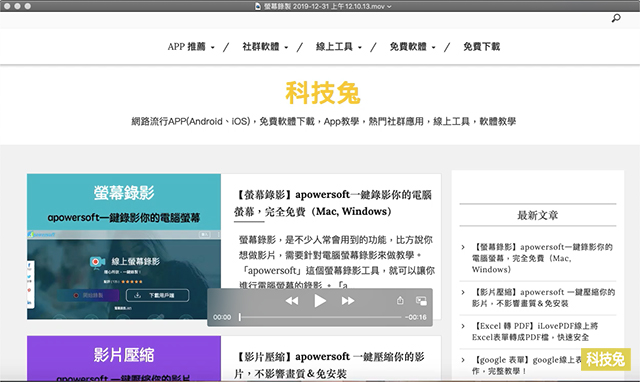Open sidebar link 【螢幕錄影】apowersoft一鍵錄影
The height and width of the screenshot is (382, 640).
coord(542,258)
